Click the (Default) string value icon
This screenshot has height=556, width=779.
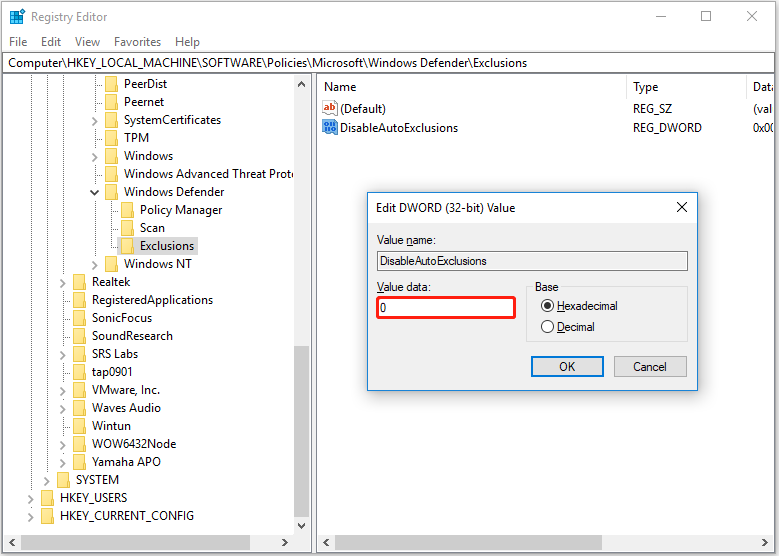(329, 108)
